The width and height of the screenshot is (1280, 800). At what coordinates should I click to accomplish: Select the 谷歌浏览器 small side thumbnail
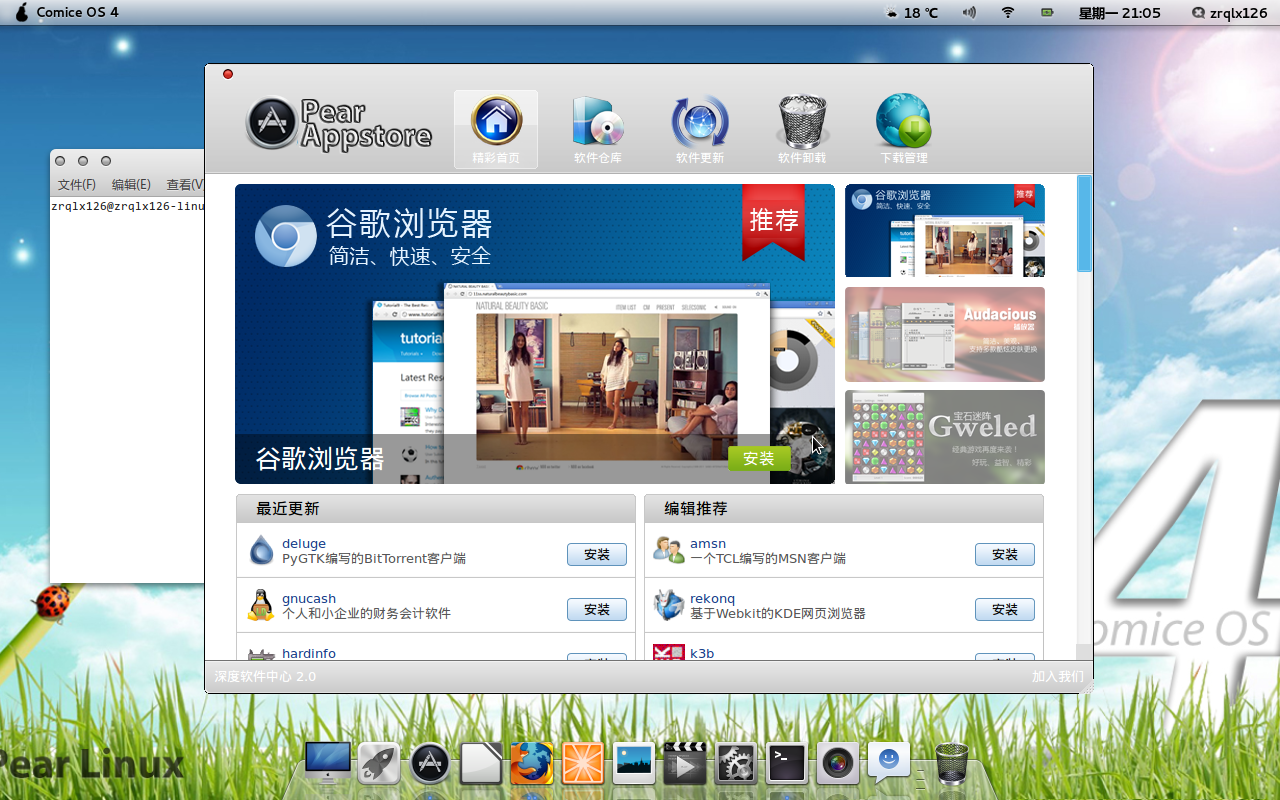(x=945, y=231)
